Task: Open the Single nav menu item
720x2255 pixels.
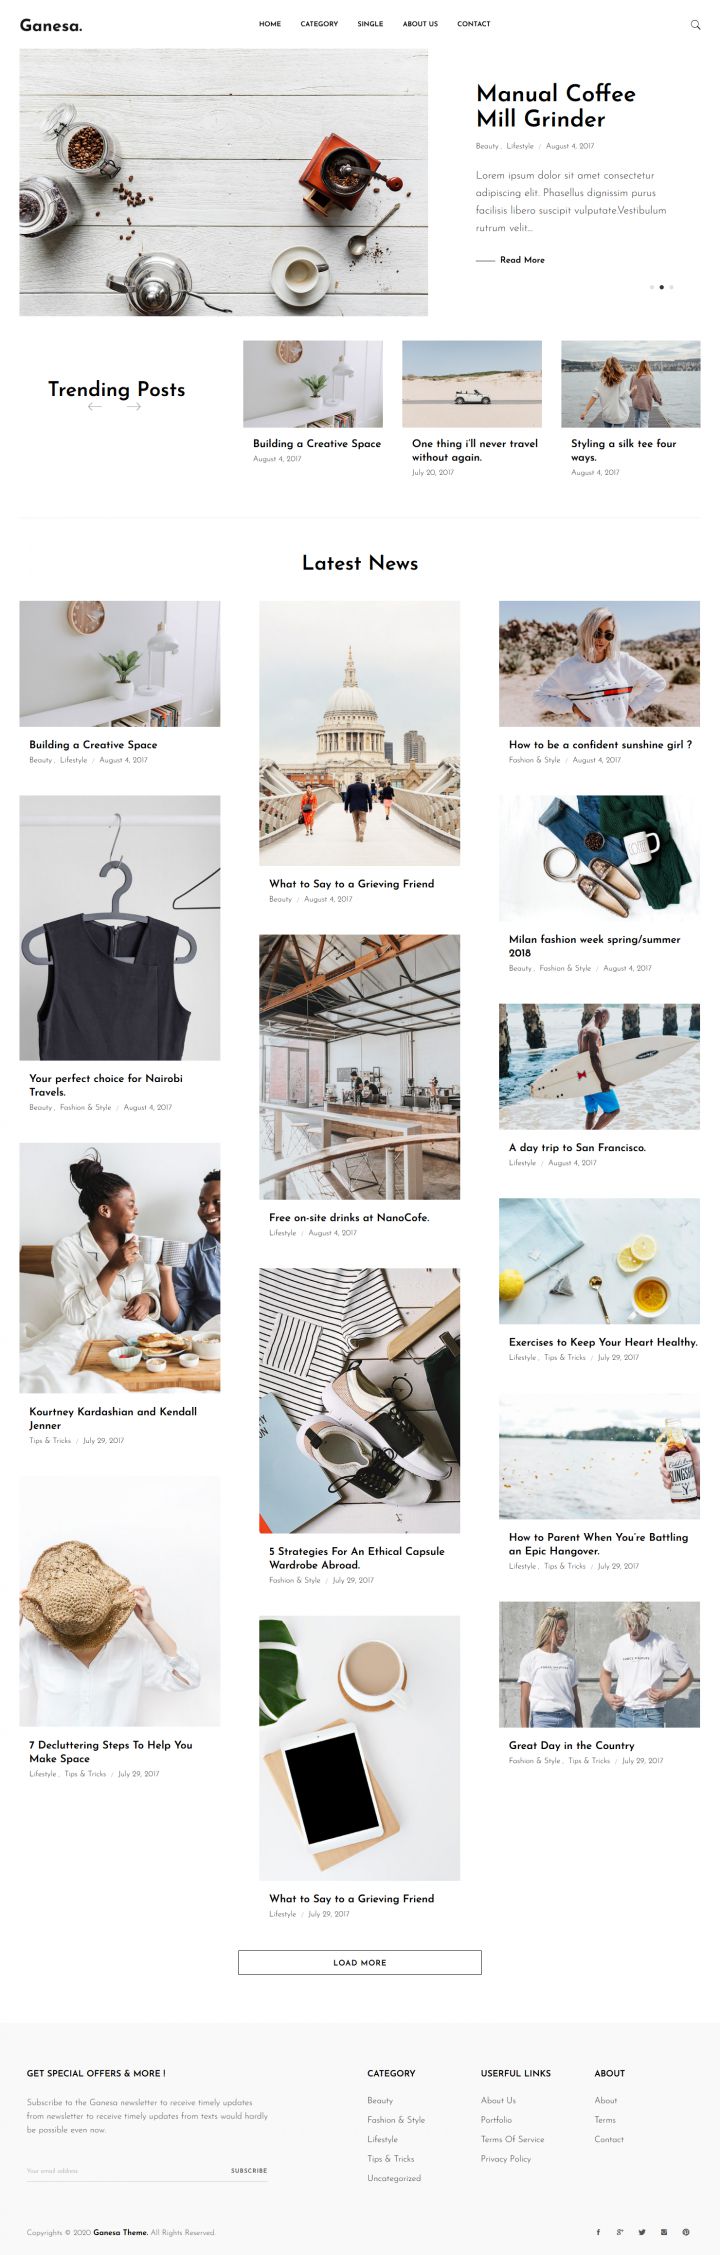Action: (370, 24)
